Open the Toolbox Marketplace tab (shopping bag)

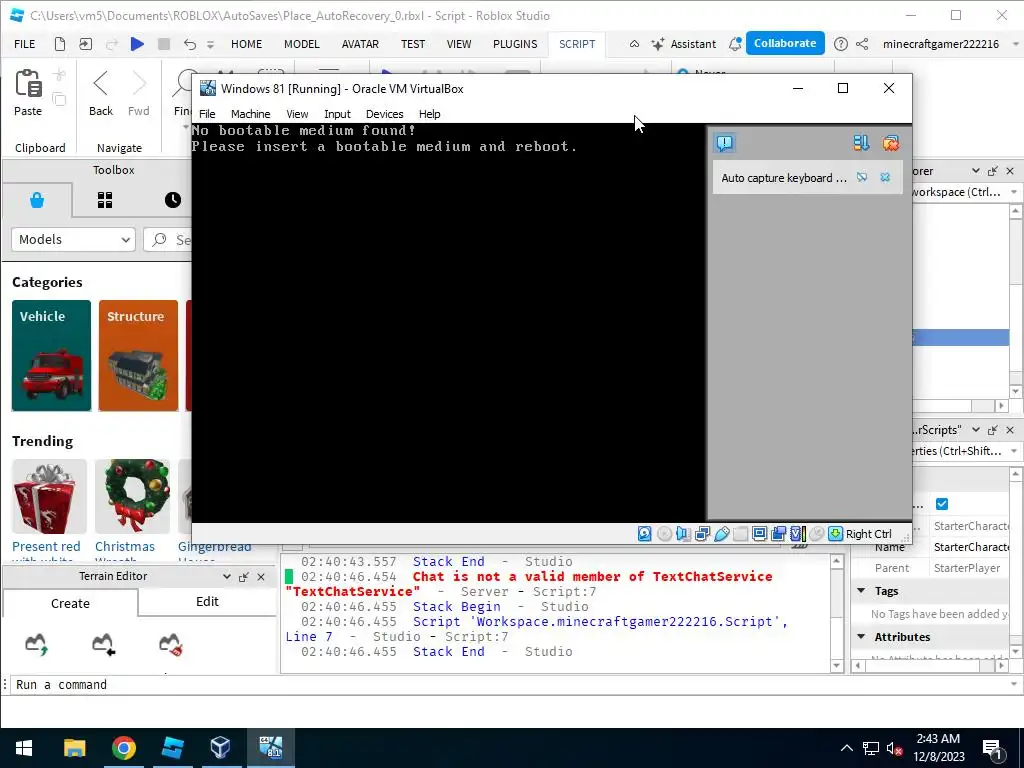point(37,200)
